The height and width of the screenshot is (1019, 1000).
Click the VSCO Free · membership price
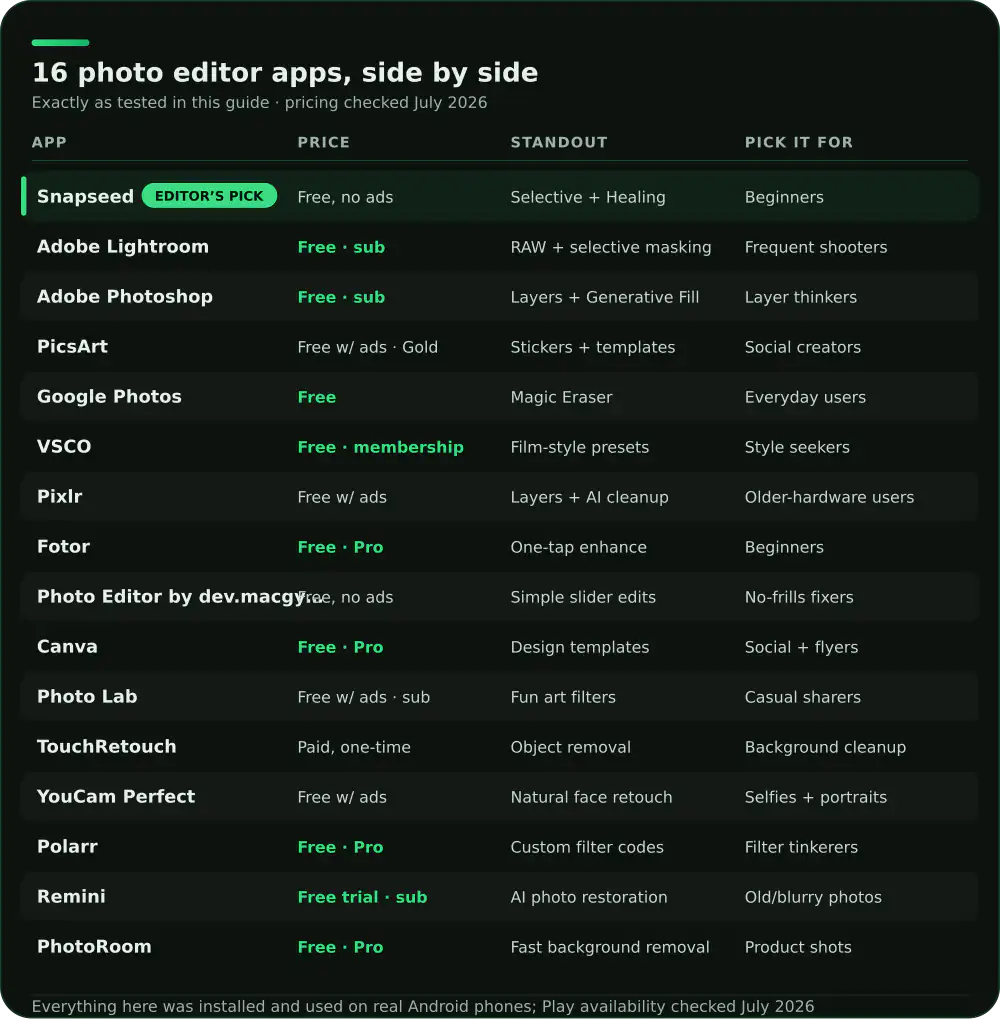point(381,447)
